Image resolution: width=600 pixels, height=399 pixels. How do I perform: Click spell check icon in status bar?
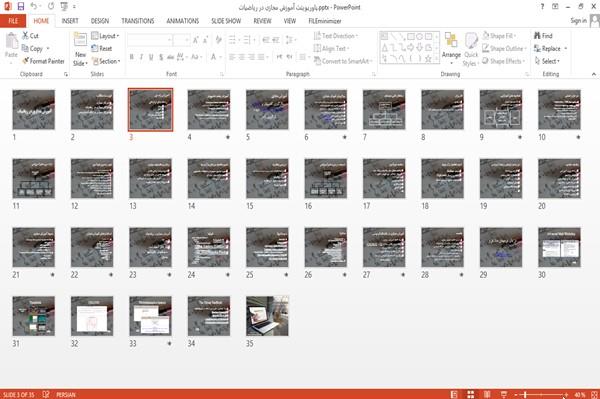46,394
